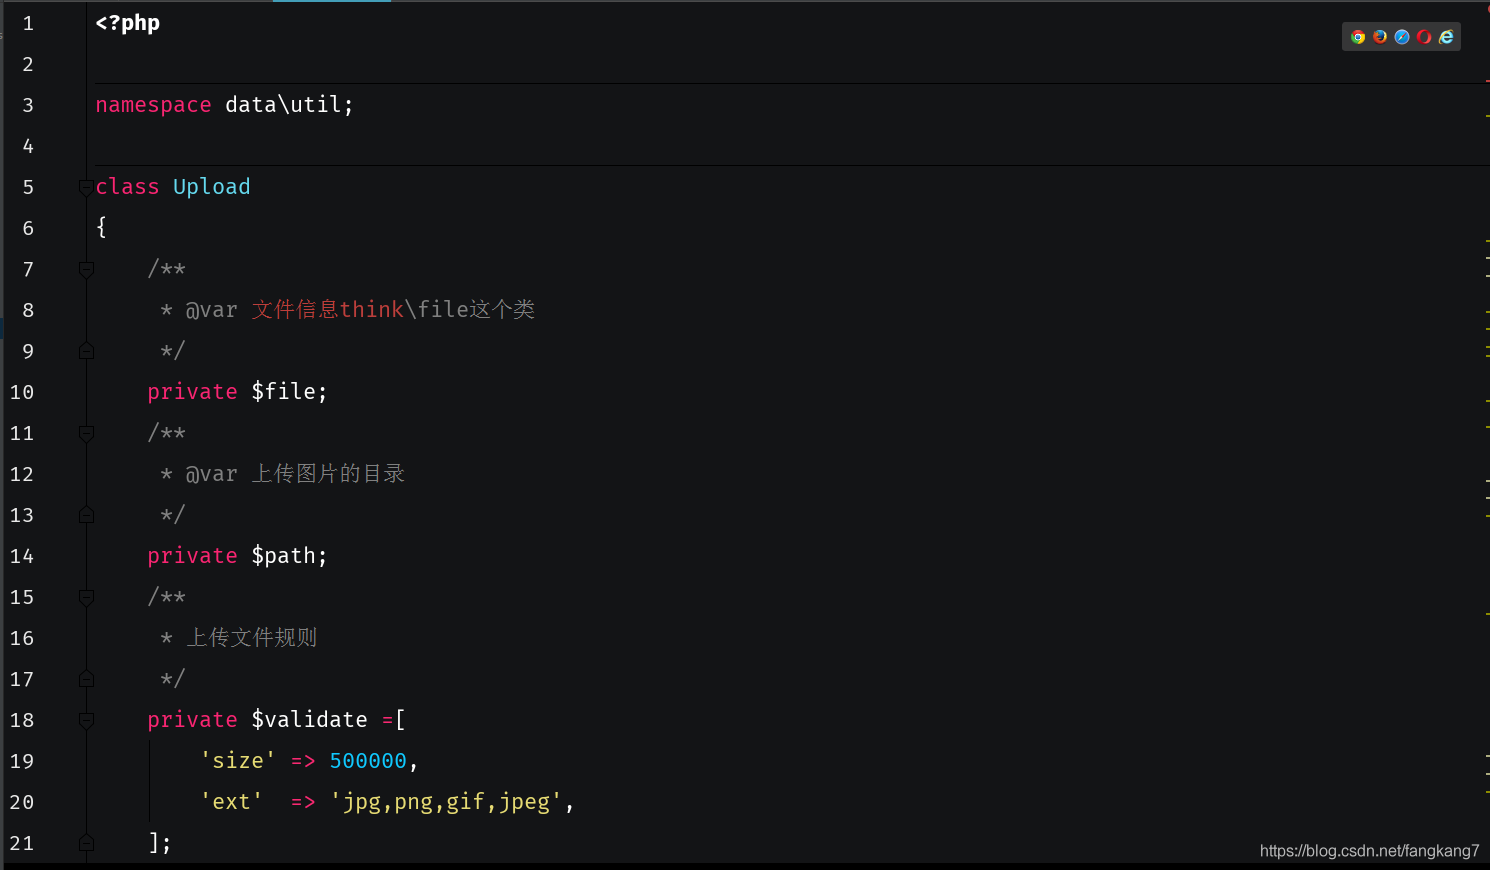Click the 'size' array key
Viewport: 1490px width, 870px height.
pyautogui.click(x=238, y=761)
